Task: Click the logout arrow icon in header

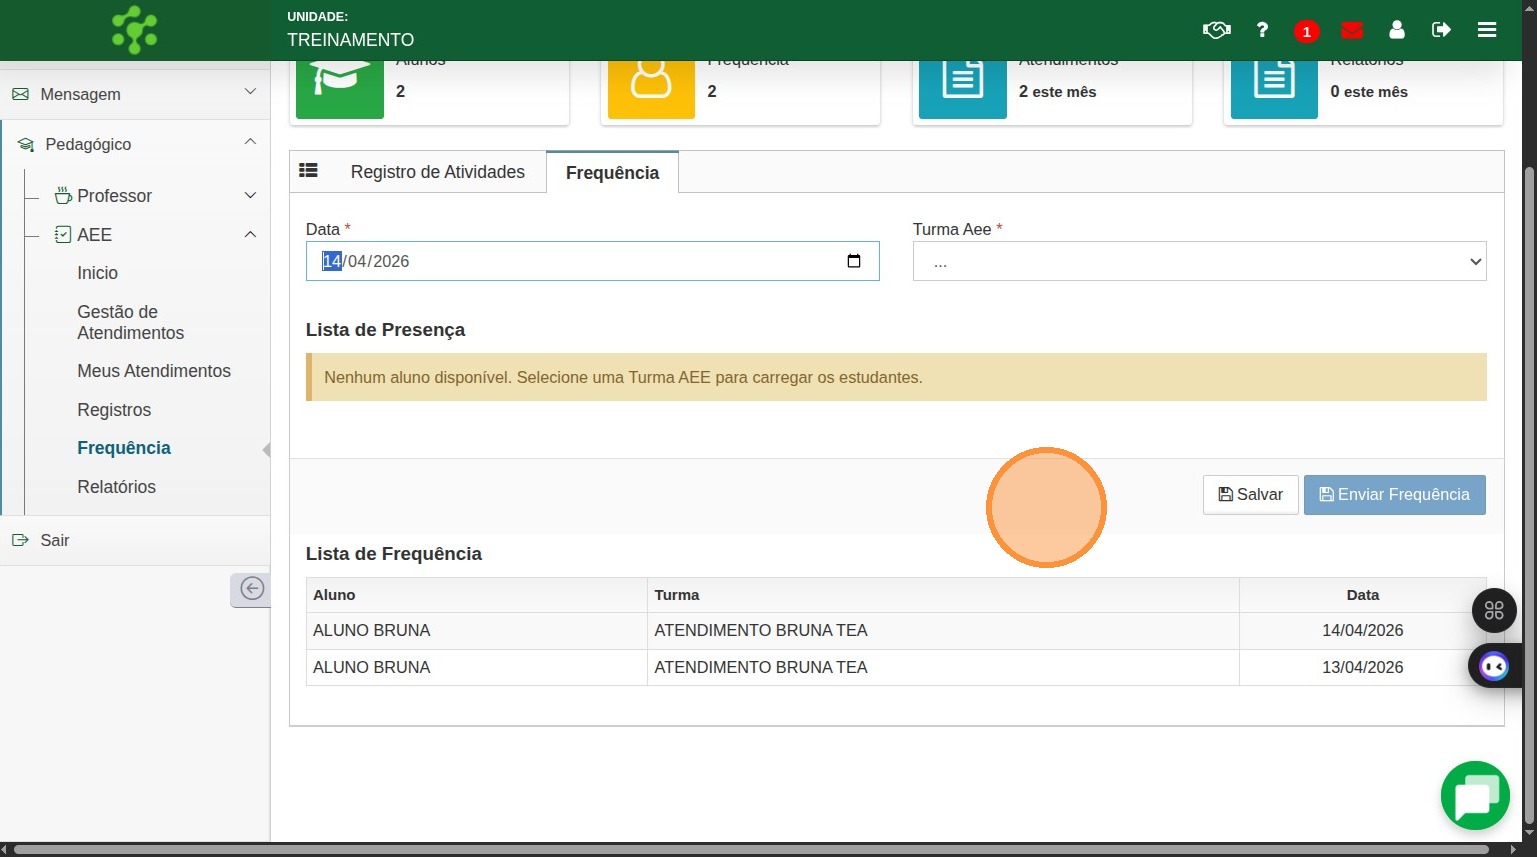Action: coord(1441,30)
